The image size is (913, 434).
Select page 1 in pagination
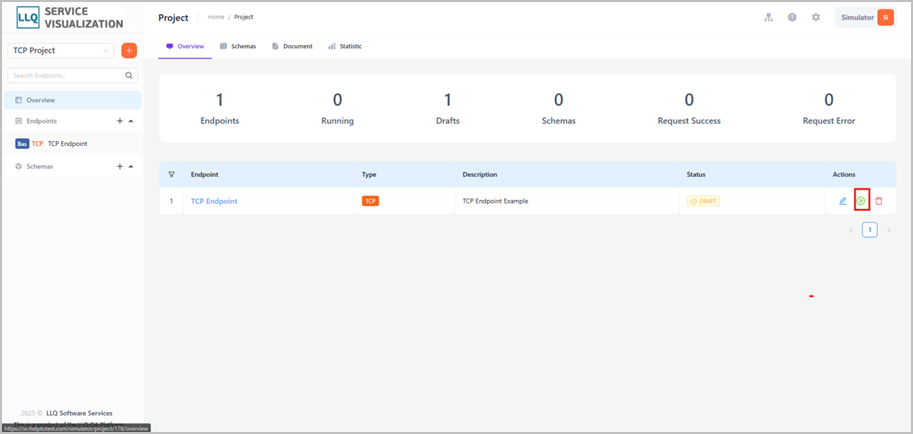click(x=870, y=230)
